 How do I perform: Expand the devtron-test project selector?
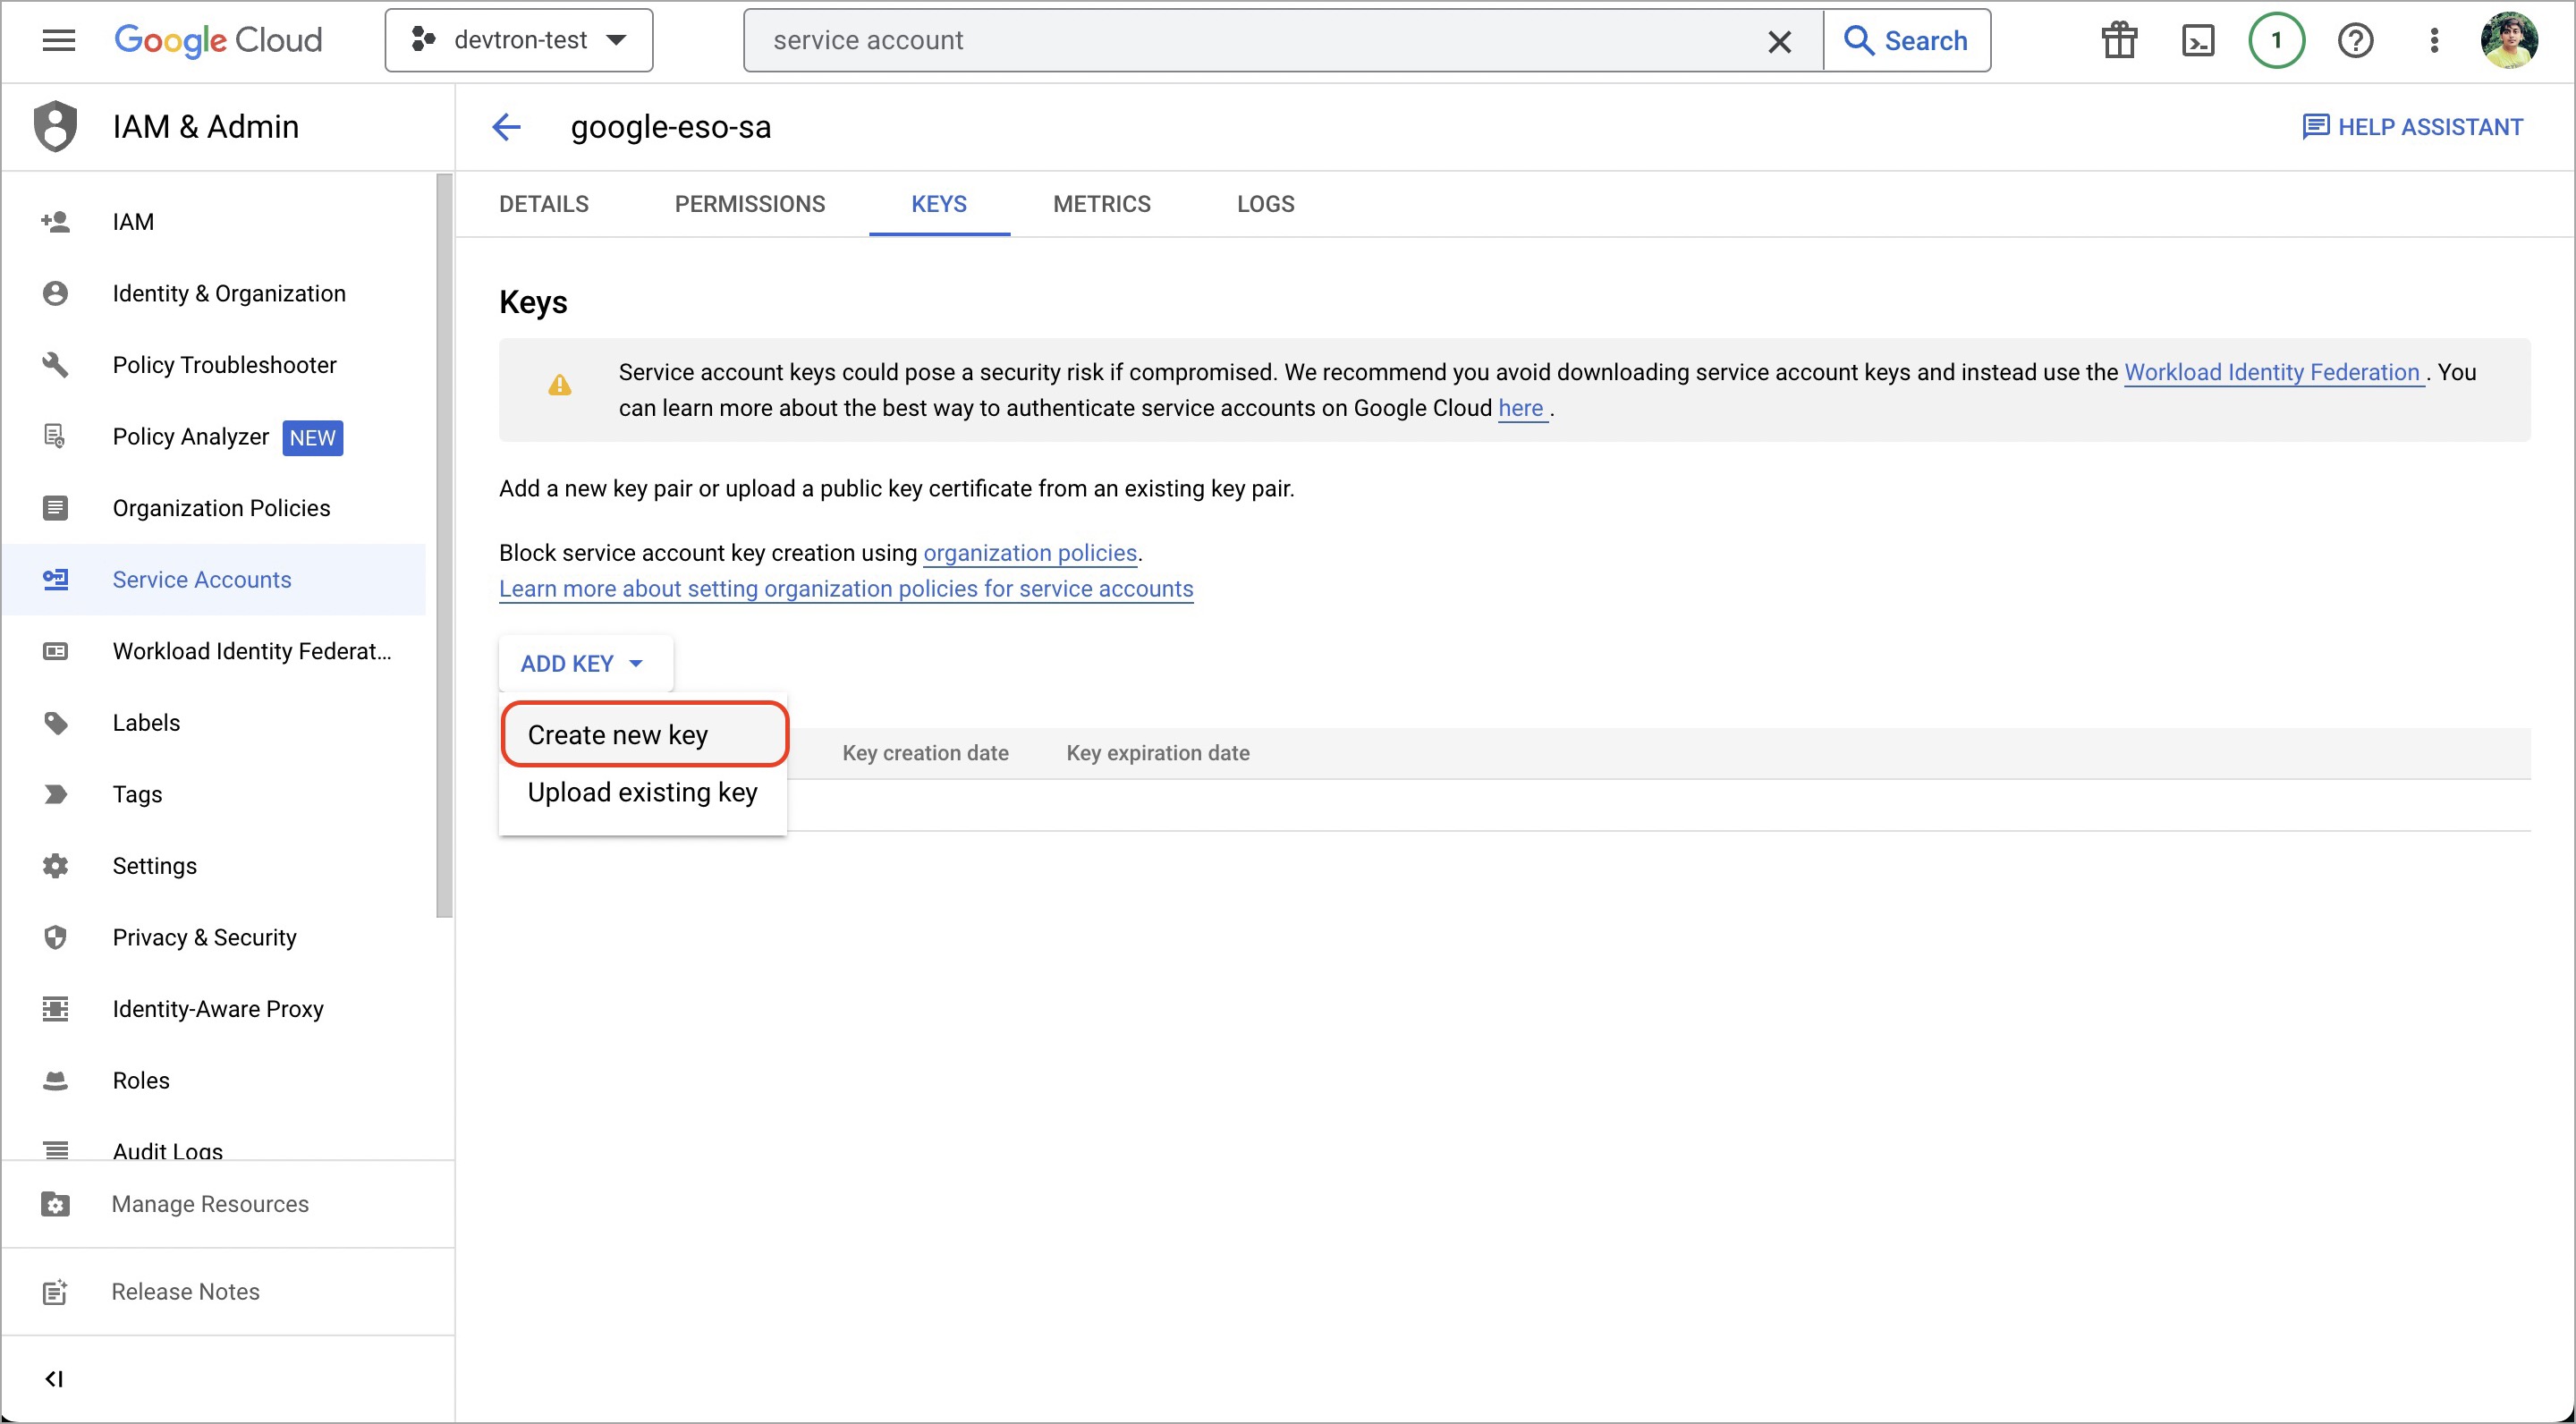[x=519, y=40]
